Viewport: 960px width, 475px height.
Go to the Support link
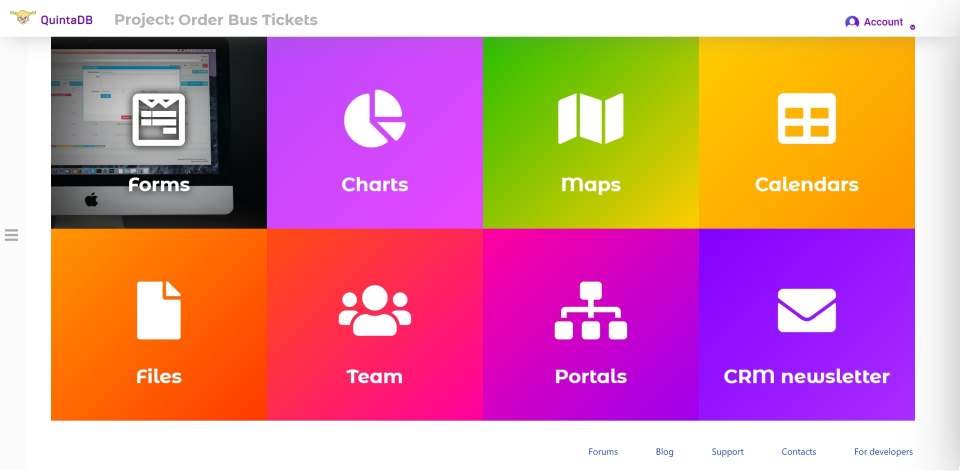[x=727, y=452]
